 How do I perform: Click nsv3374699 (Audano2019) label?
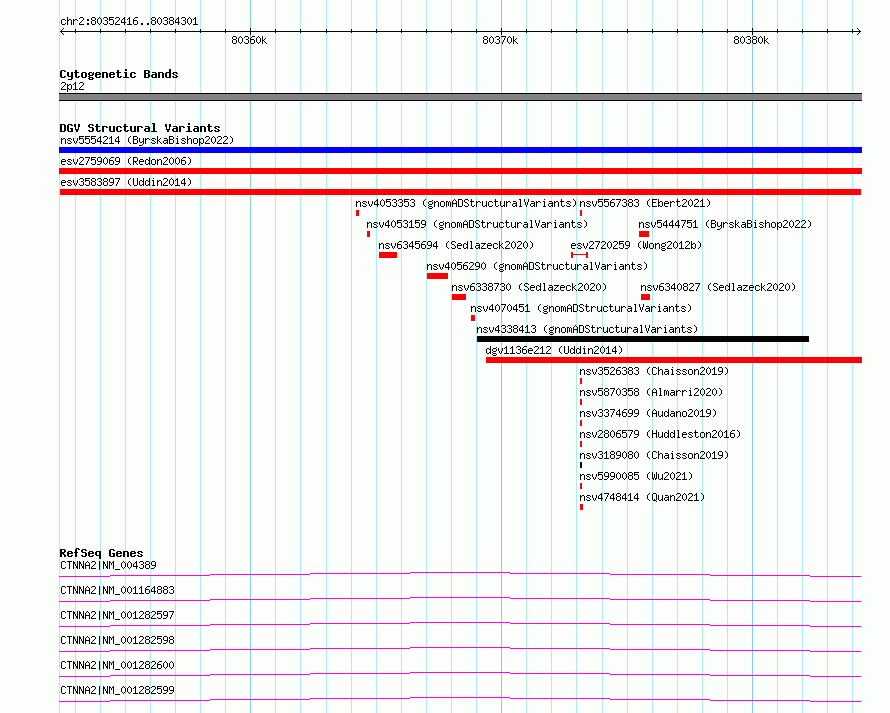click(x=648, y=413)
